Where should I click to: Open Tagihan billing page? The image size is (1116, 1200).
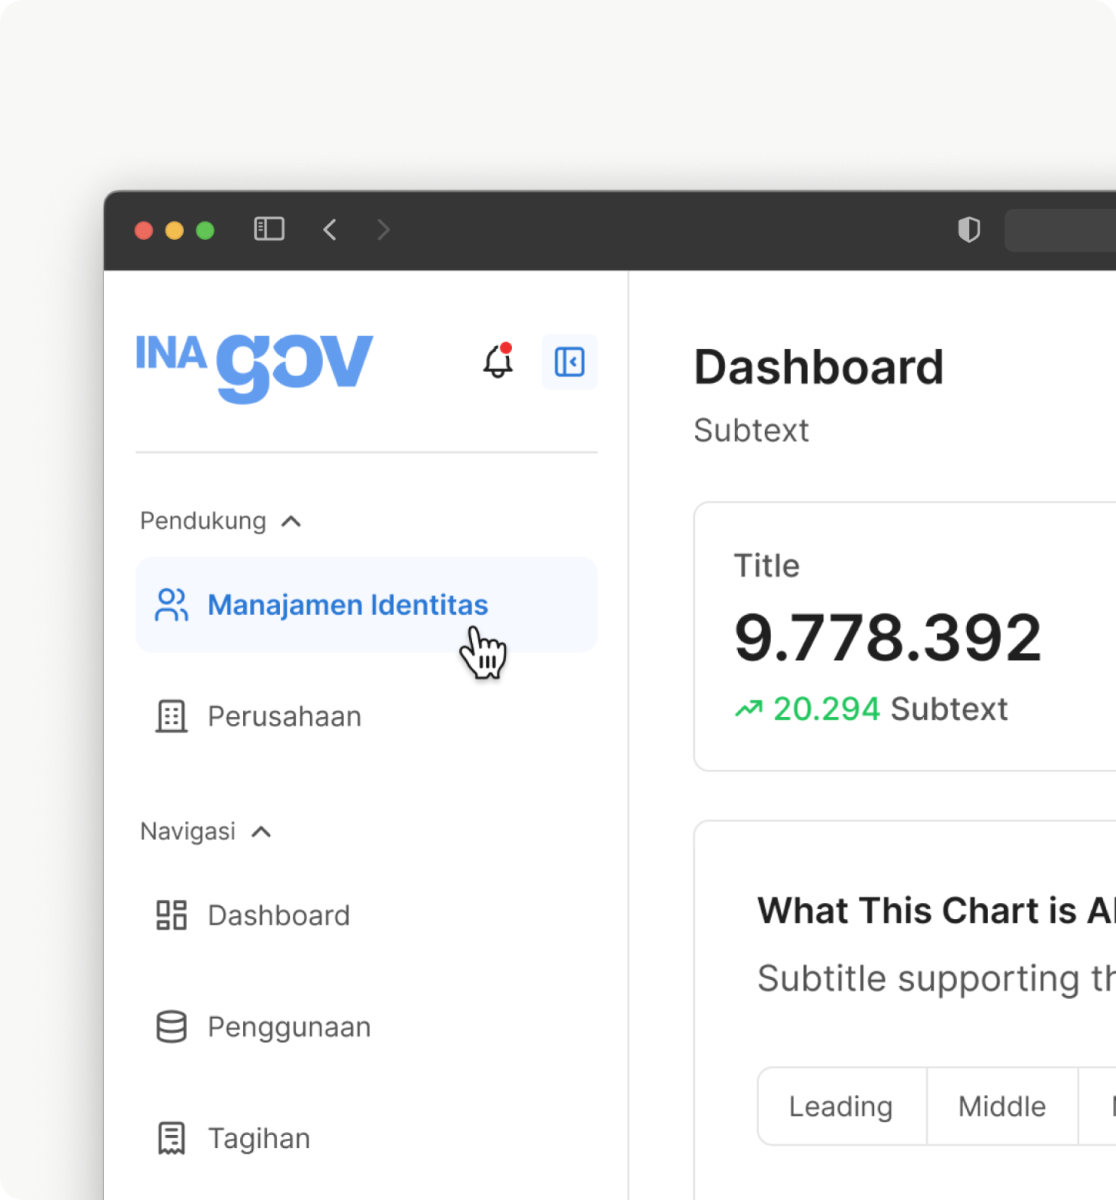click(258, 1138)
